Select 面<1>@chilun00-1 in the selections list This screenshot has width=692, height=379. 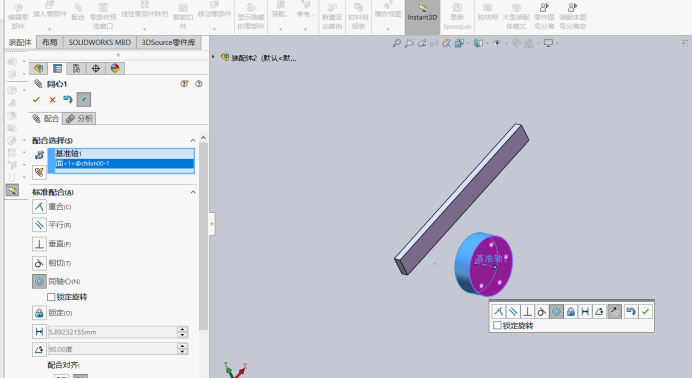[124, 164]
